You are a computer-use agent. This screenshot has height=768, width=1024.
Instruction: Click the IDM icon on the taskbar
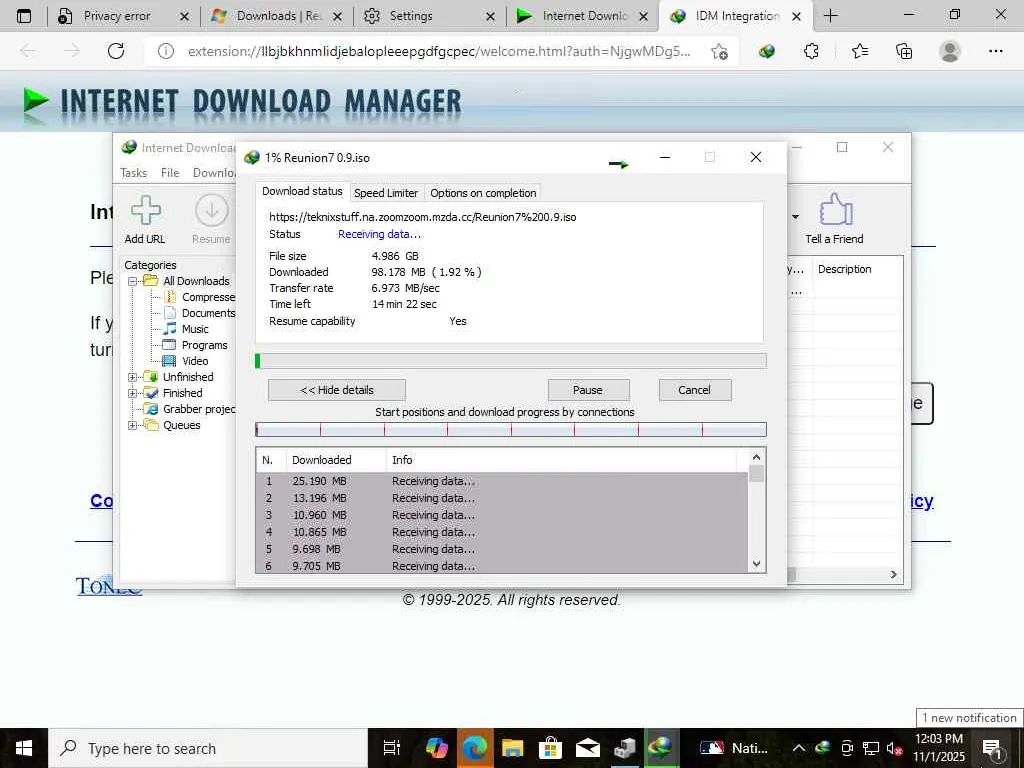[661, 748]
